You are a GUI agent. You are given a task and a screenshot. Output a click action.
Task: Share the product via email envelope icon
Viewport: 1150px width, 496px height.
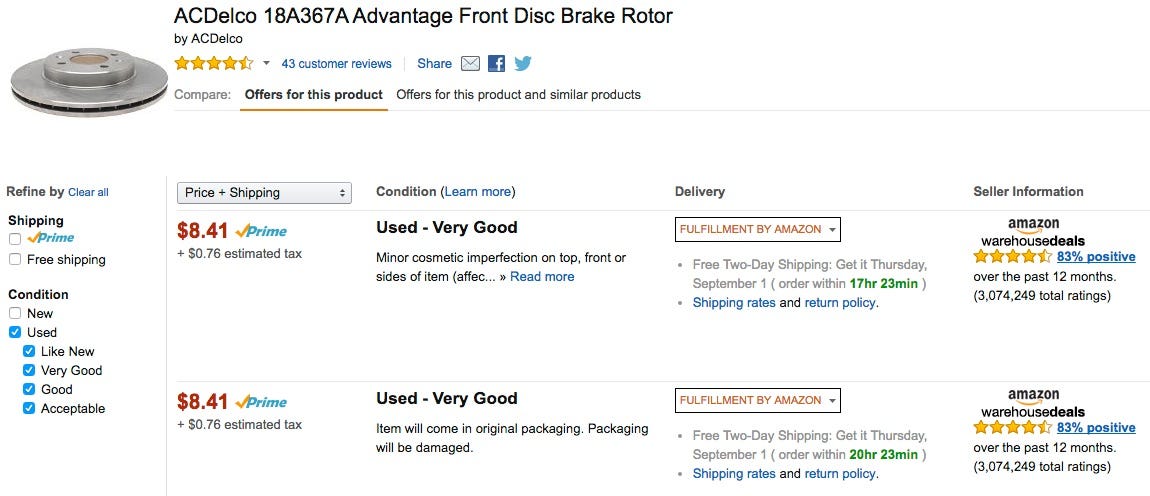point(470,64)
